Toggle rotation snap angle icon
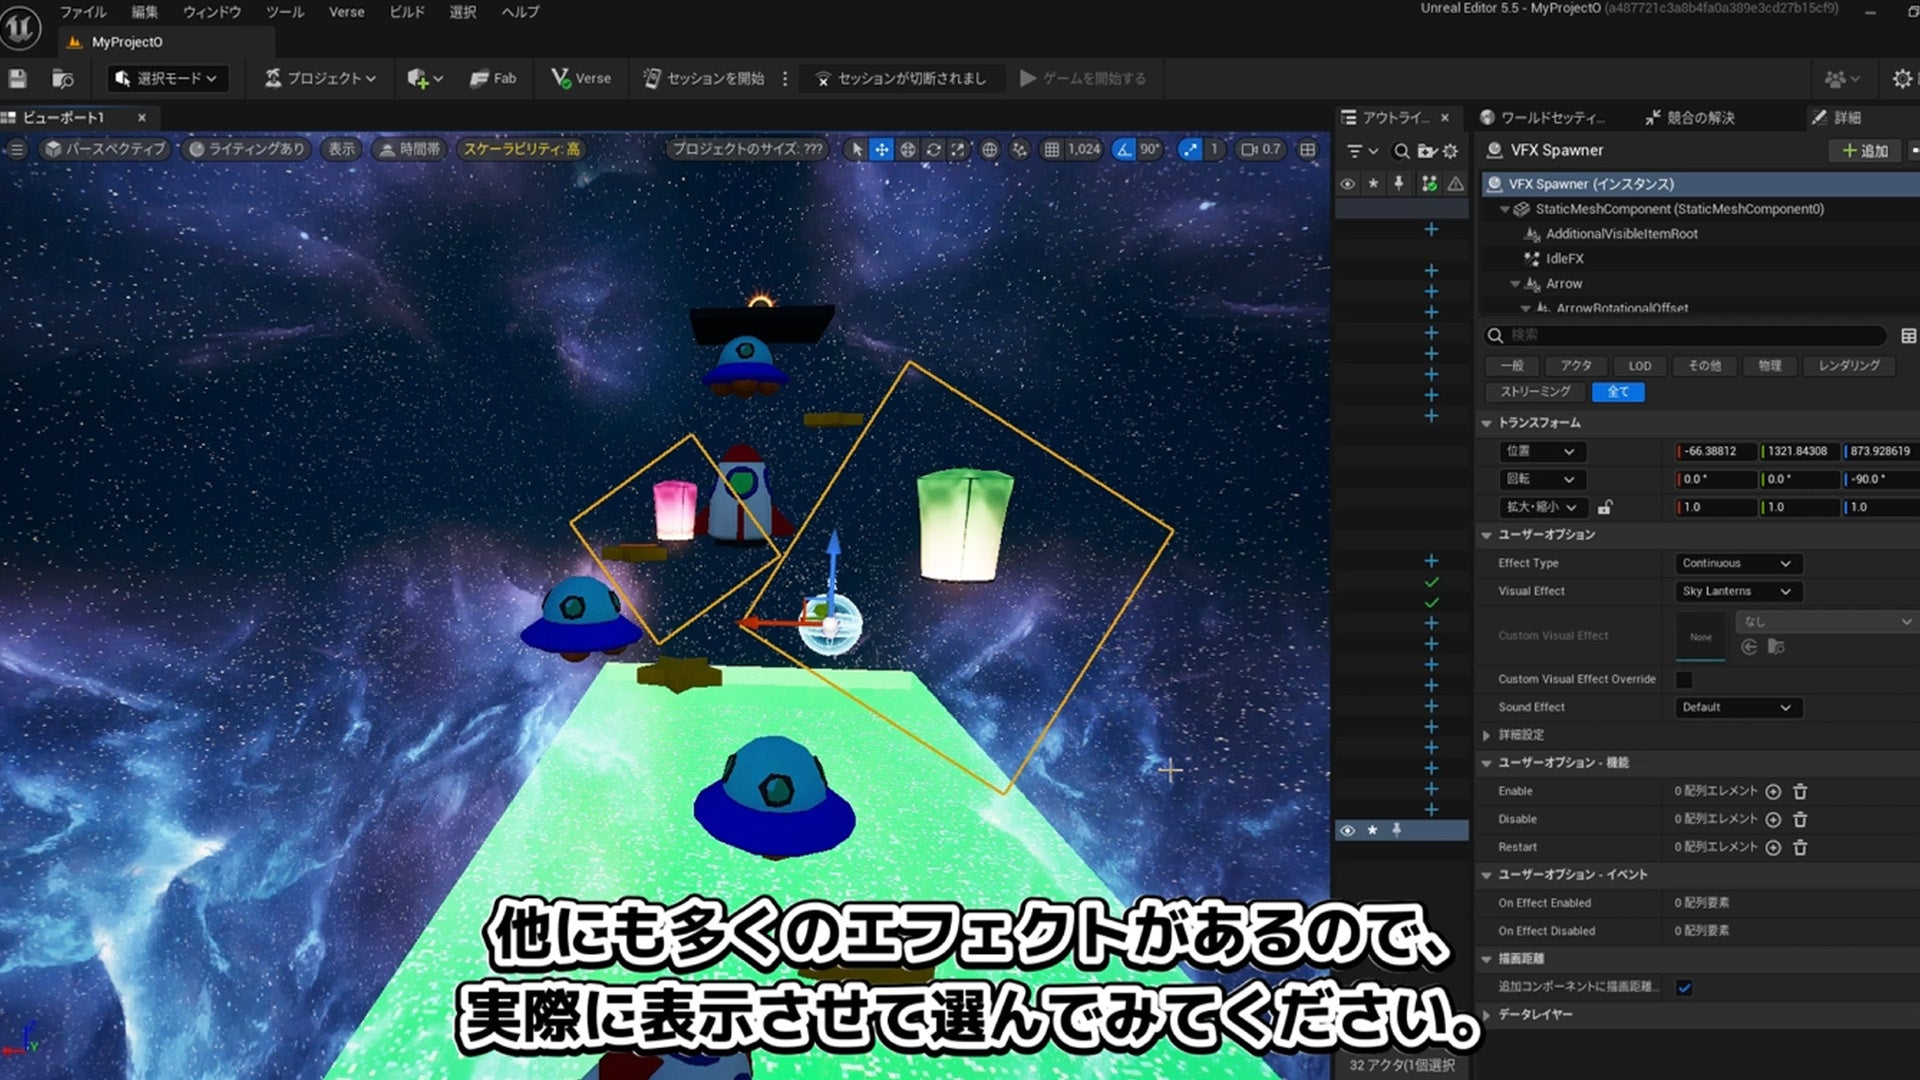 click(1124, 149)
